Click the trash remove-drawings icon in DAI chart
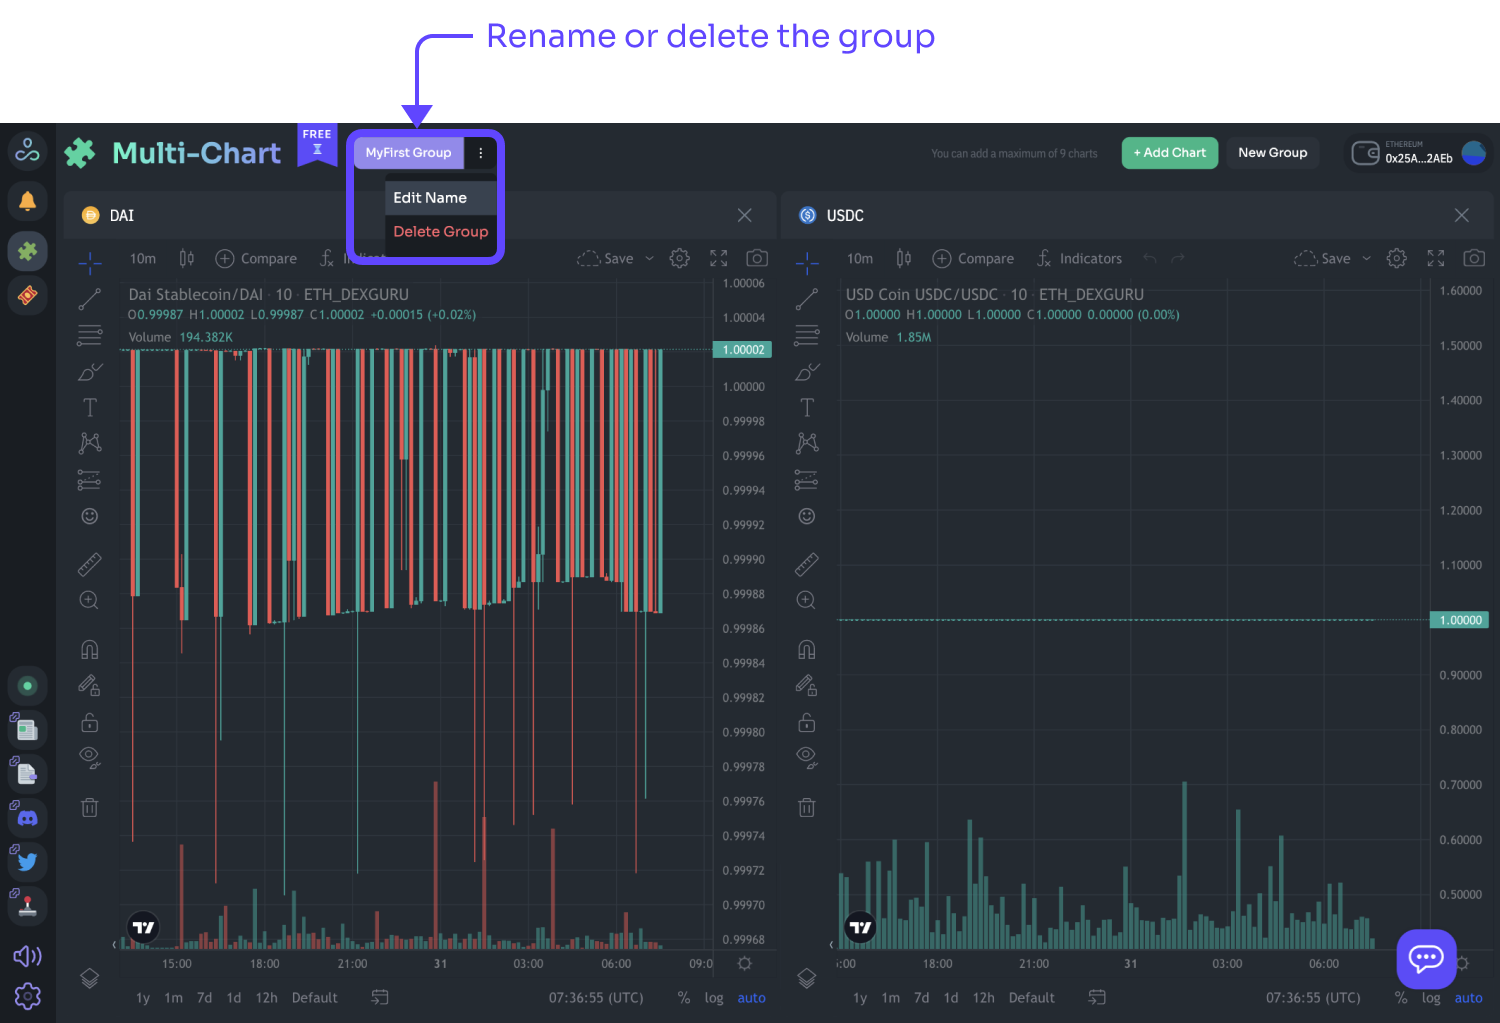The width and height of the screenshot is (1500, 1023). coord(90,807)
